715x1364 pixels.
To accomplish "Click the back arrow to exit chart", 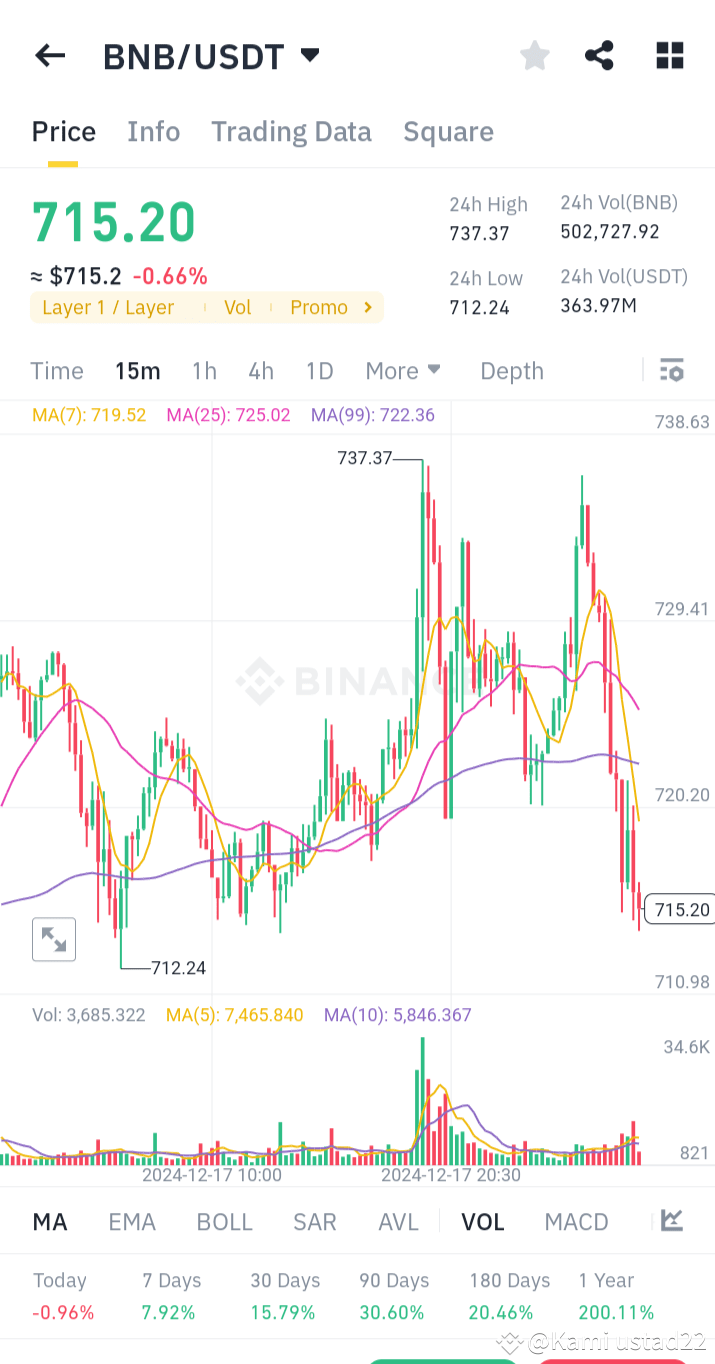I will [49, 55].
